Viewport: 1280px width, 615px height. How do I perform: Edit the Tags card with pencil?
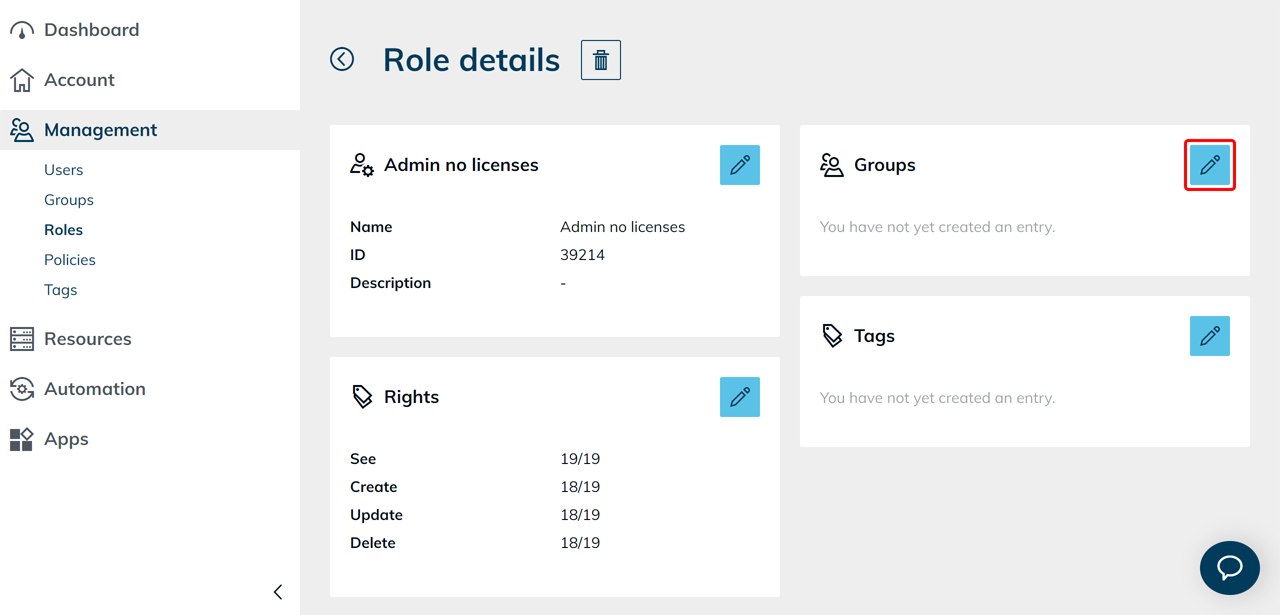coord(1210,336)
